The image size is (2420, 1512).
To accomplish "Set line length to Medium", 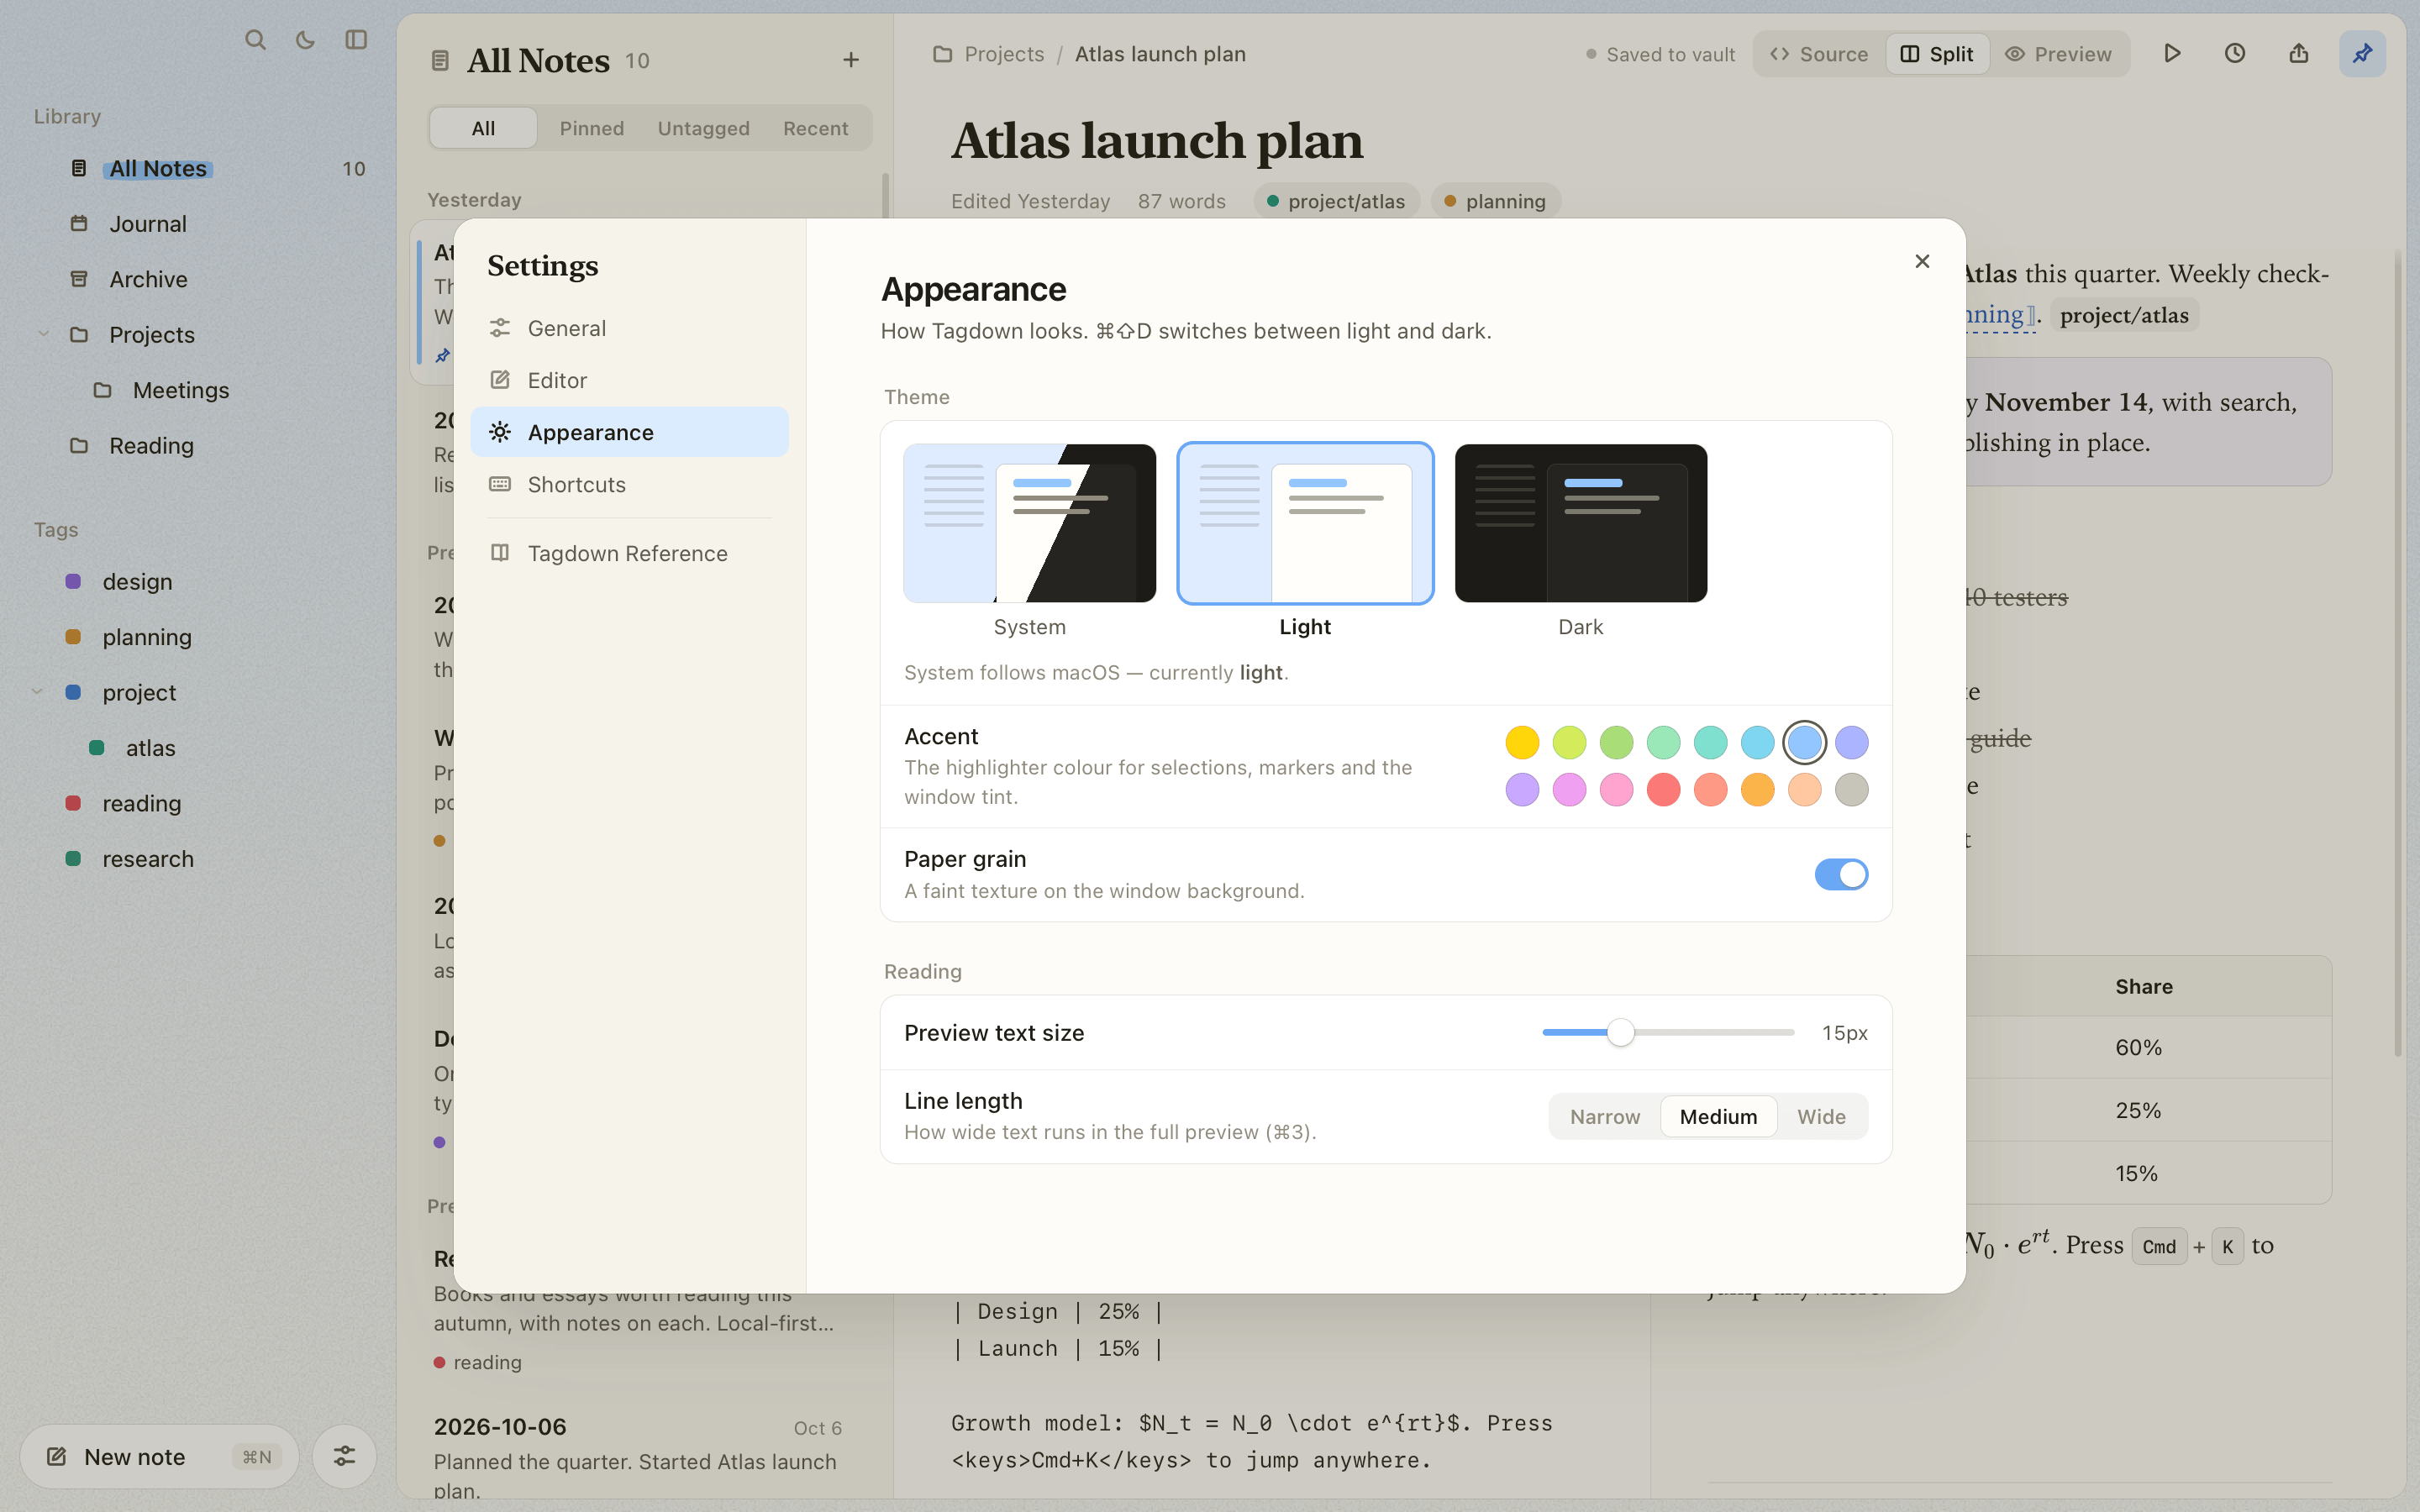I will pyautogui.click(x=1718, y=1116).
